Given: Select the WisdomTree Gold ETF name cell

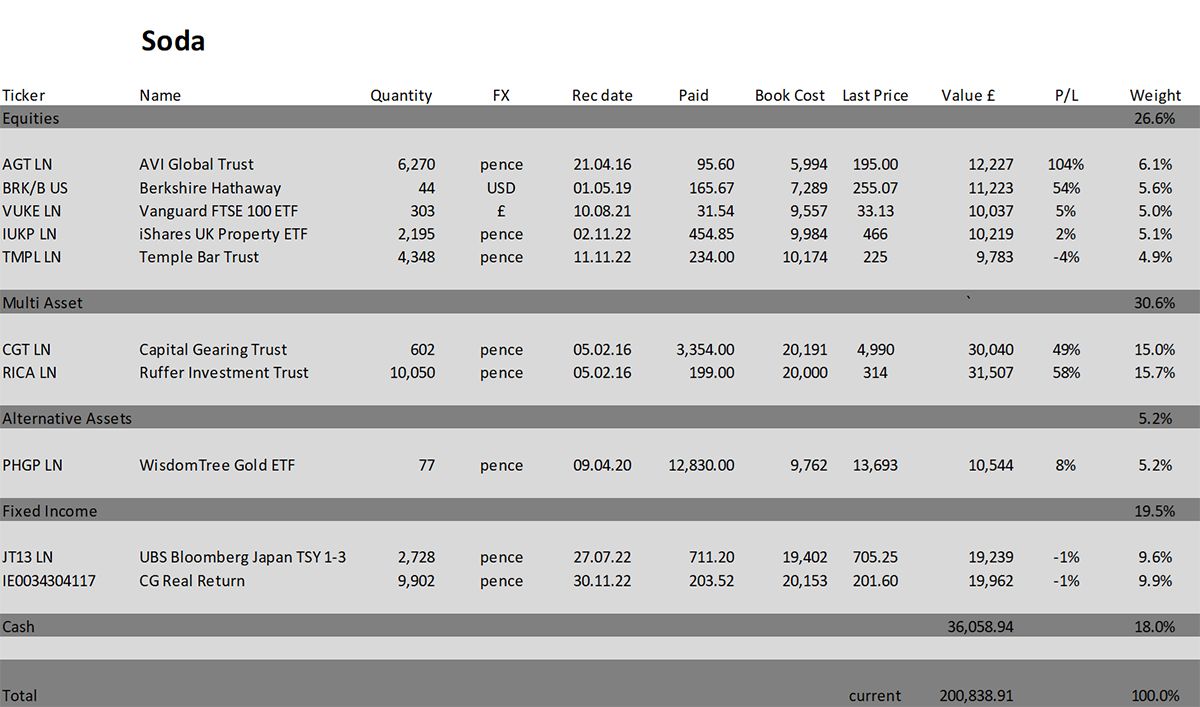Looking at the screenshot, I should click(x=217, y=465).
